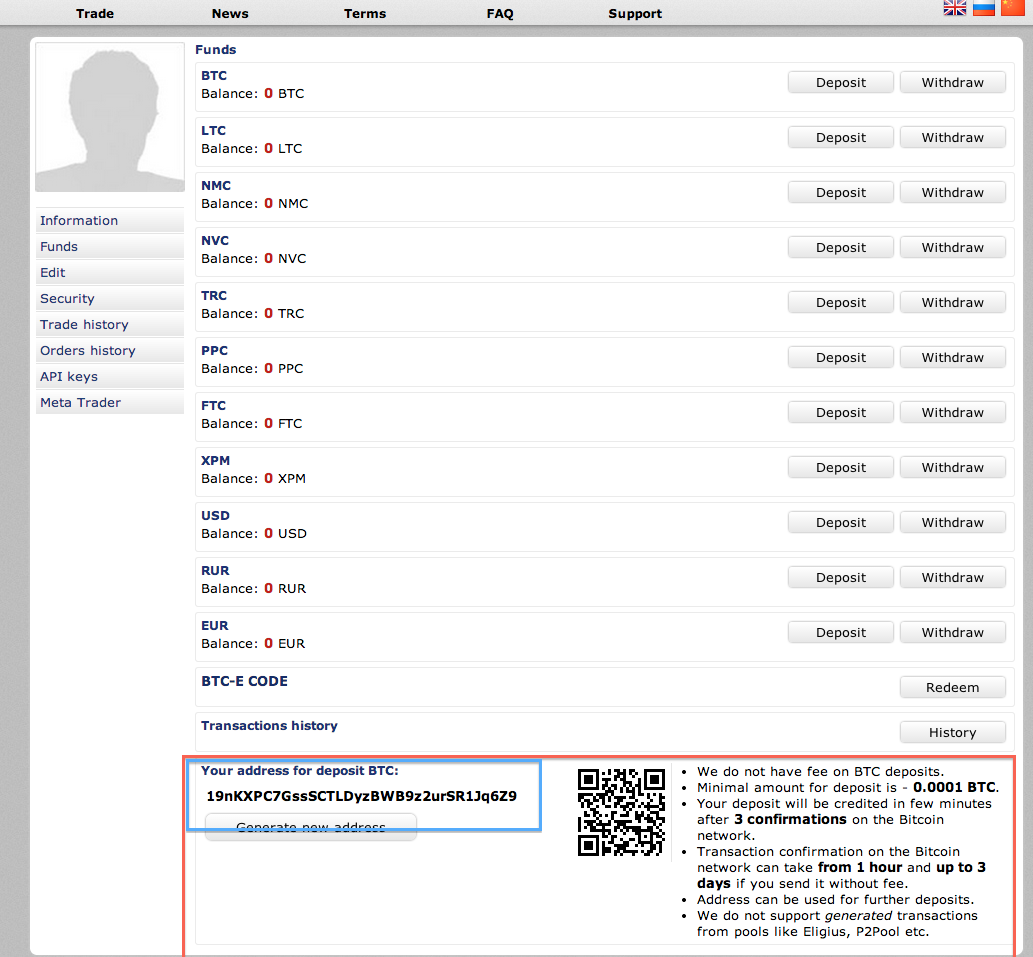Click Deposit for USD balance
Screen dimensions: 1033x957
pos(840,523)
